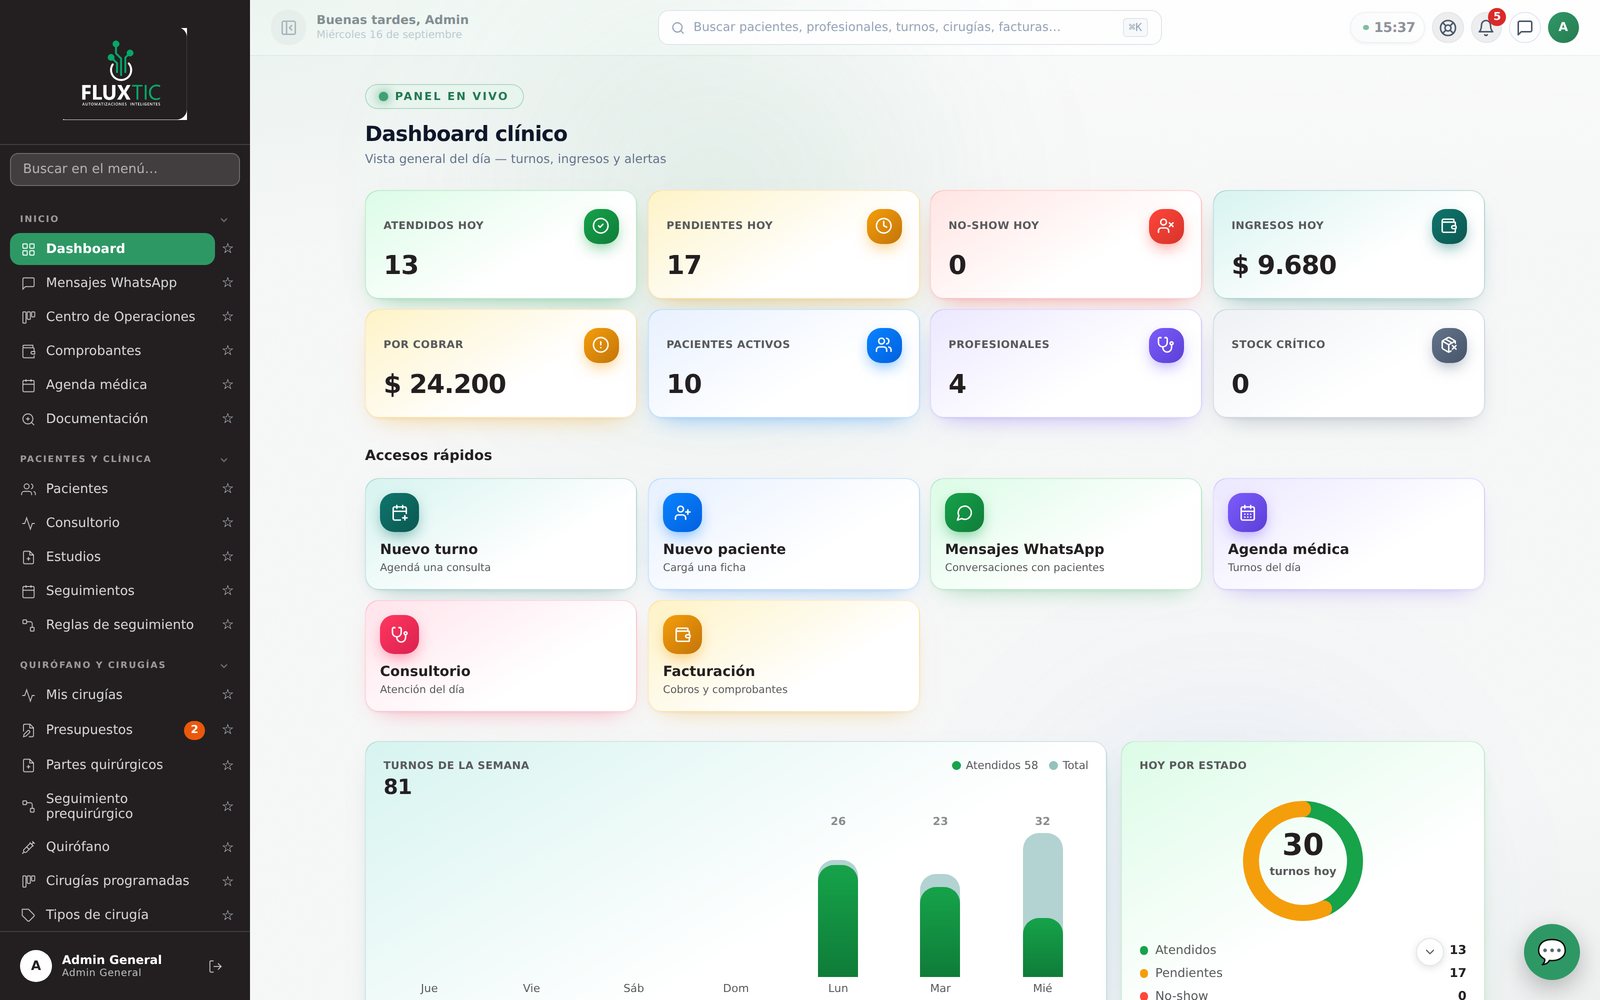Open the chat messages icon in header

coord(1525,28)
